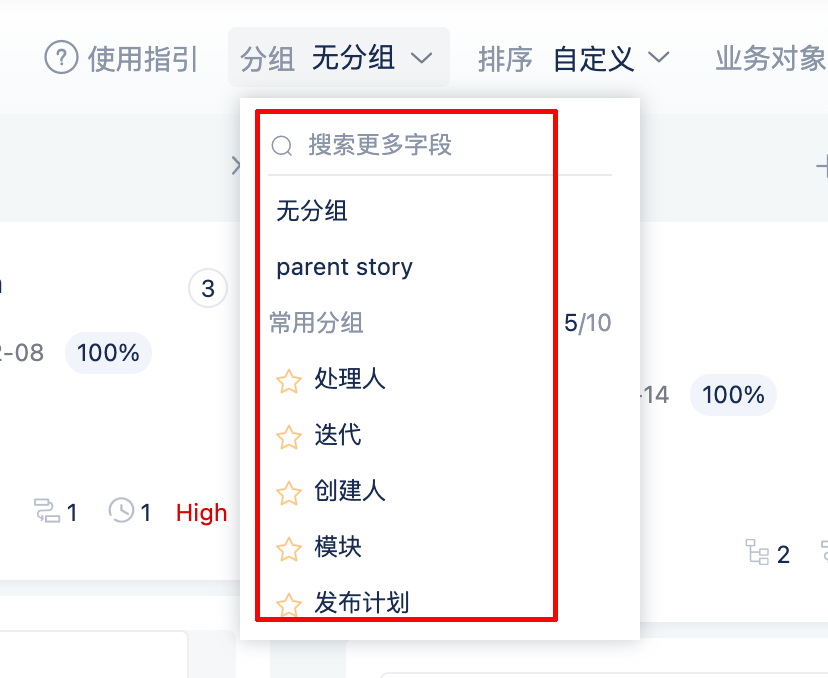828x678 pixels.
Task: Unstar the 创建人 grouping option
Action: point(289,493)
